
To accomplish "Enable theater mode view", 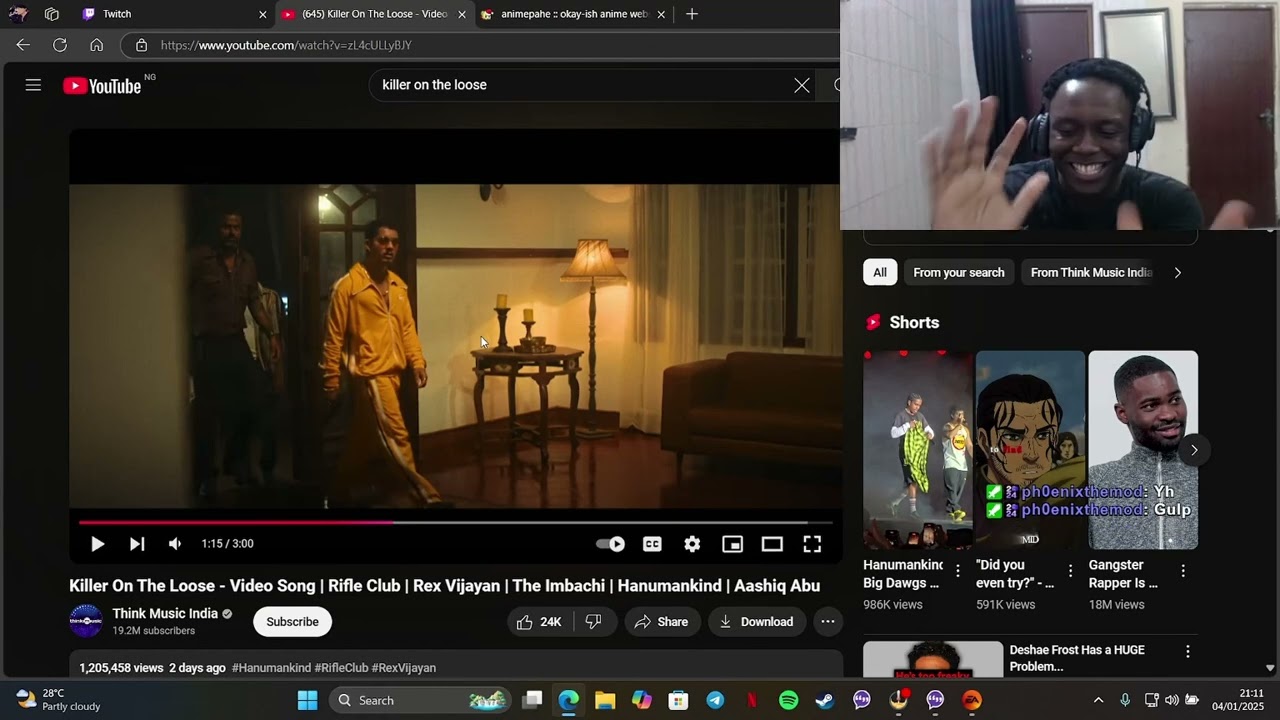I will tap(772, 544).
